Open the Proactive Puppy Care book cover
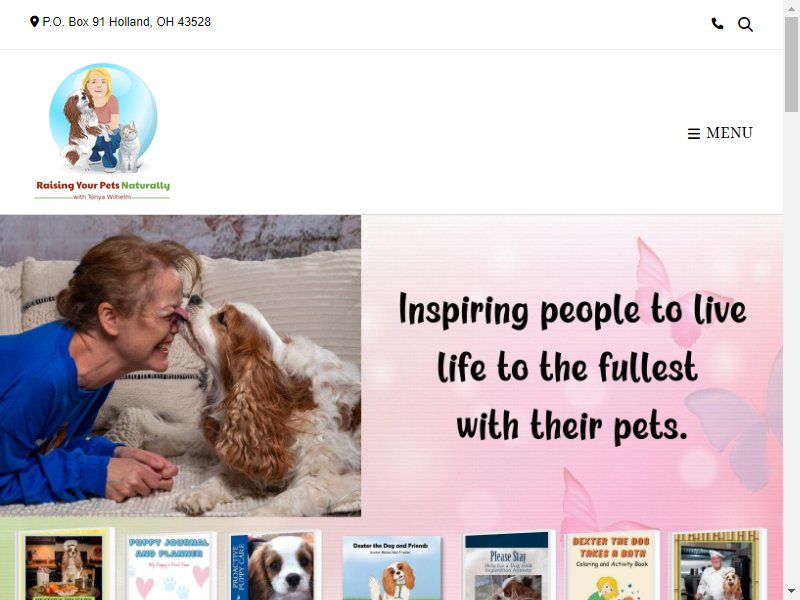 273,565
